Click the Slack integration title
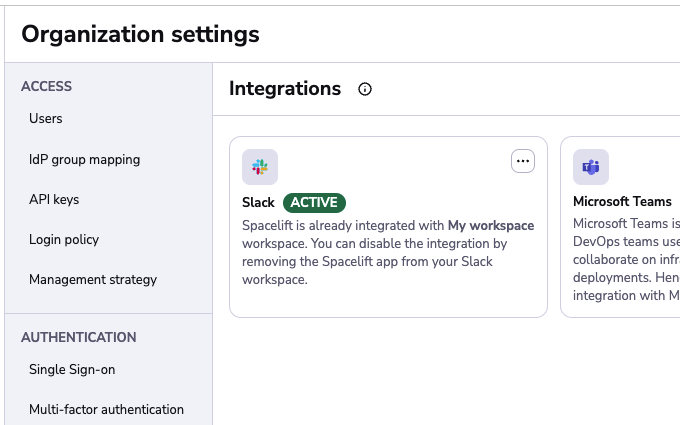 [258, 202]
